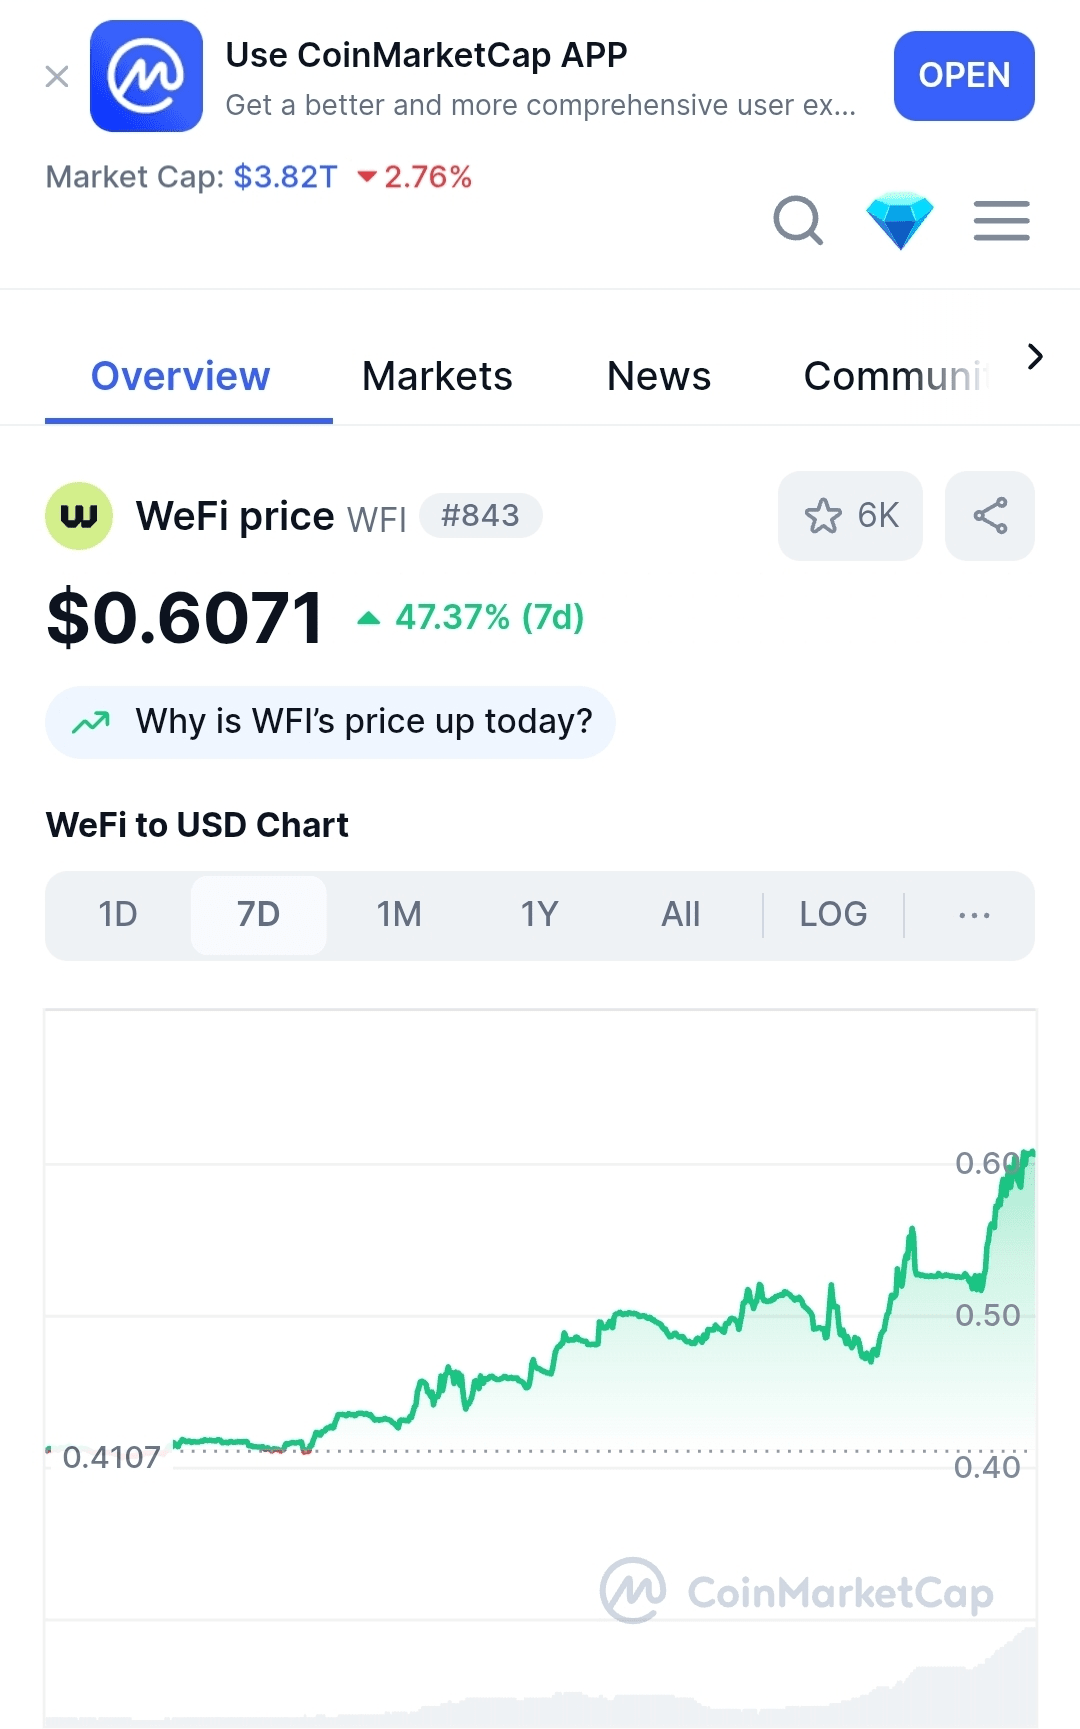Select the 1Y chart range
1080x1729 pixels.
[x=539, y=915]
